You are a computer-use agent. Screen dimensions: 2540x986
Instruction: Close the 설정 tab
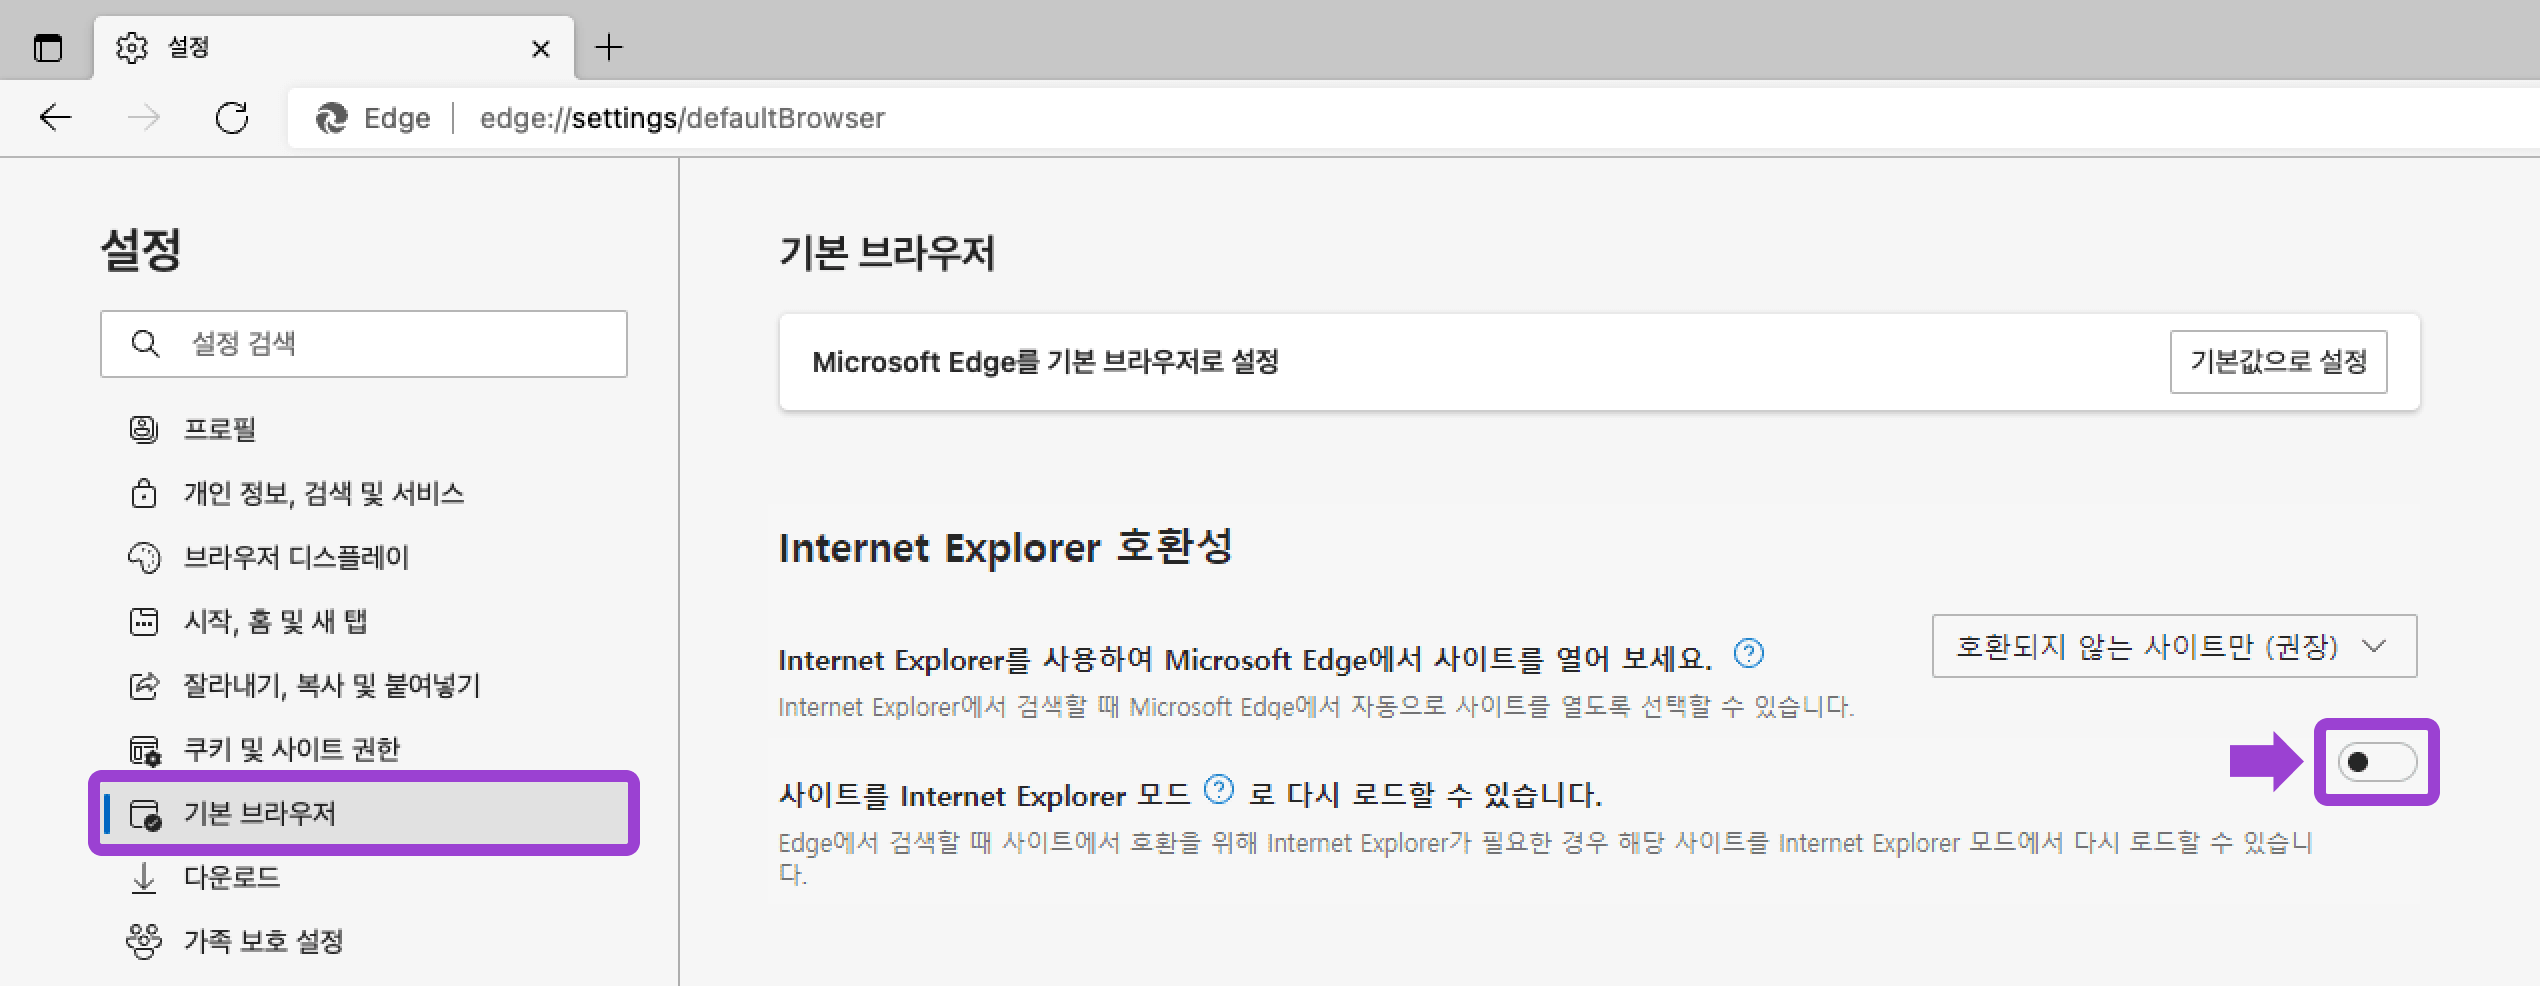[541, 48]
